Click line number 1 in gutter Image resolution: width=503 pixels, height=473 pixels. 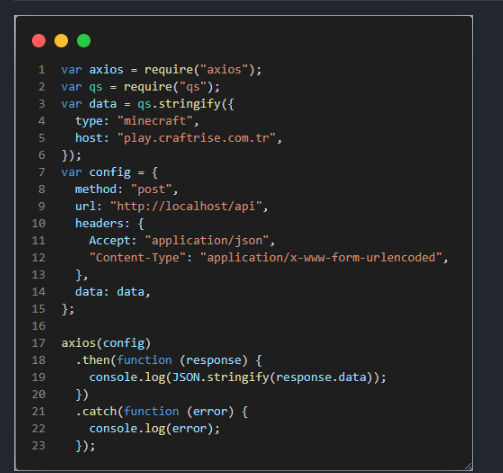pyautogui.click(x=42, y=70)
